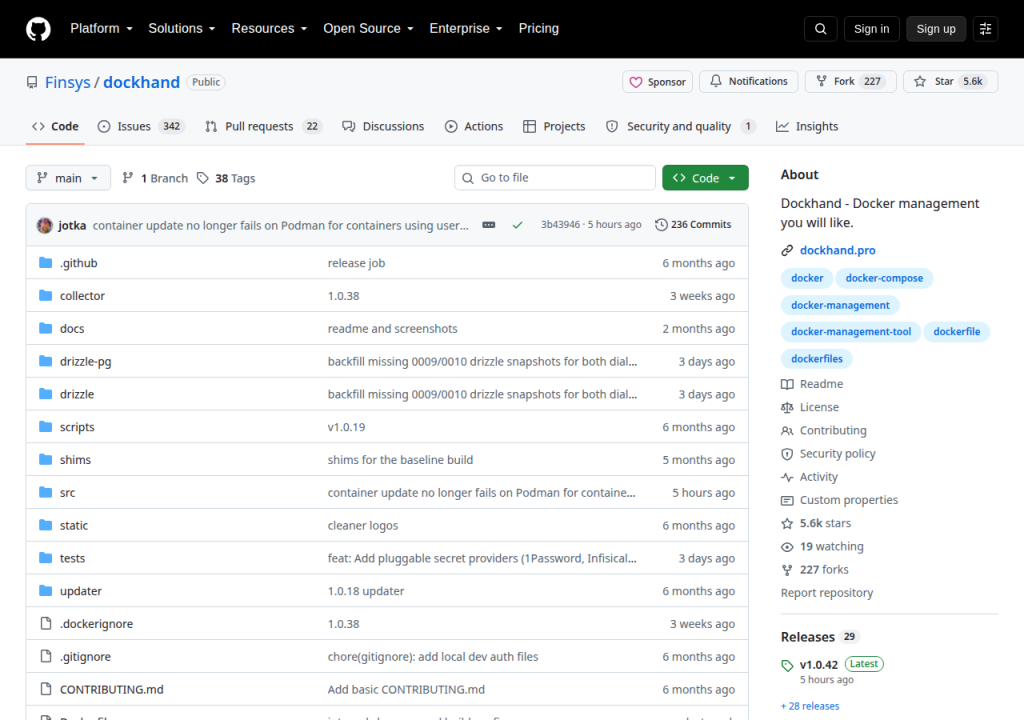The image size is (1024, 720).
Task: Fork the repository with the Fork button
Action: pos(850,81)
